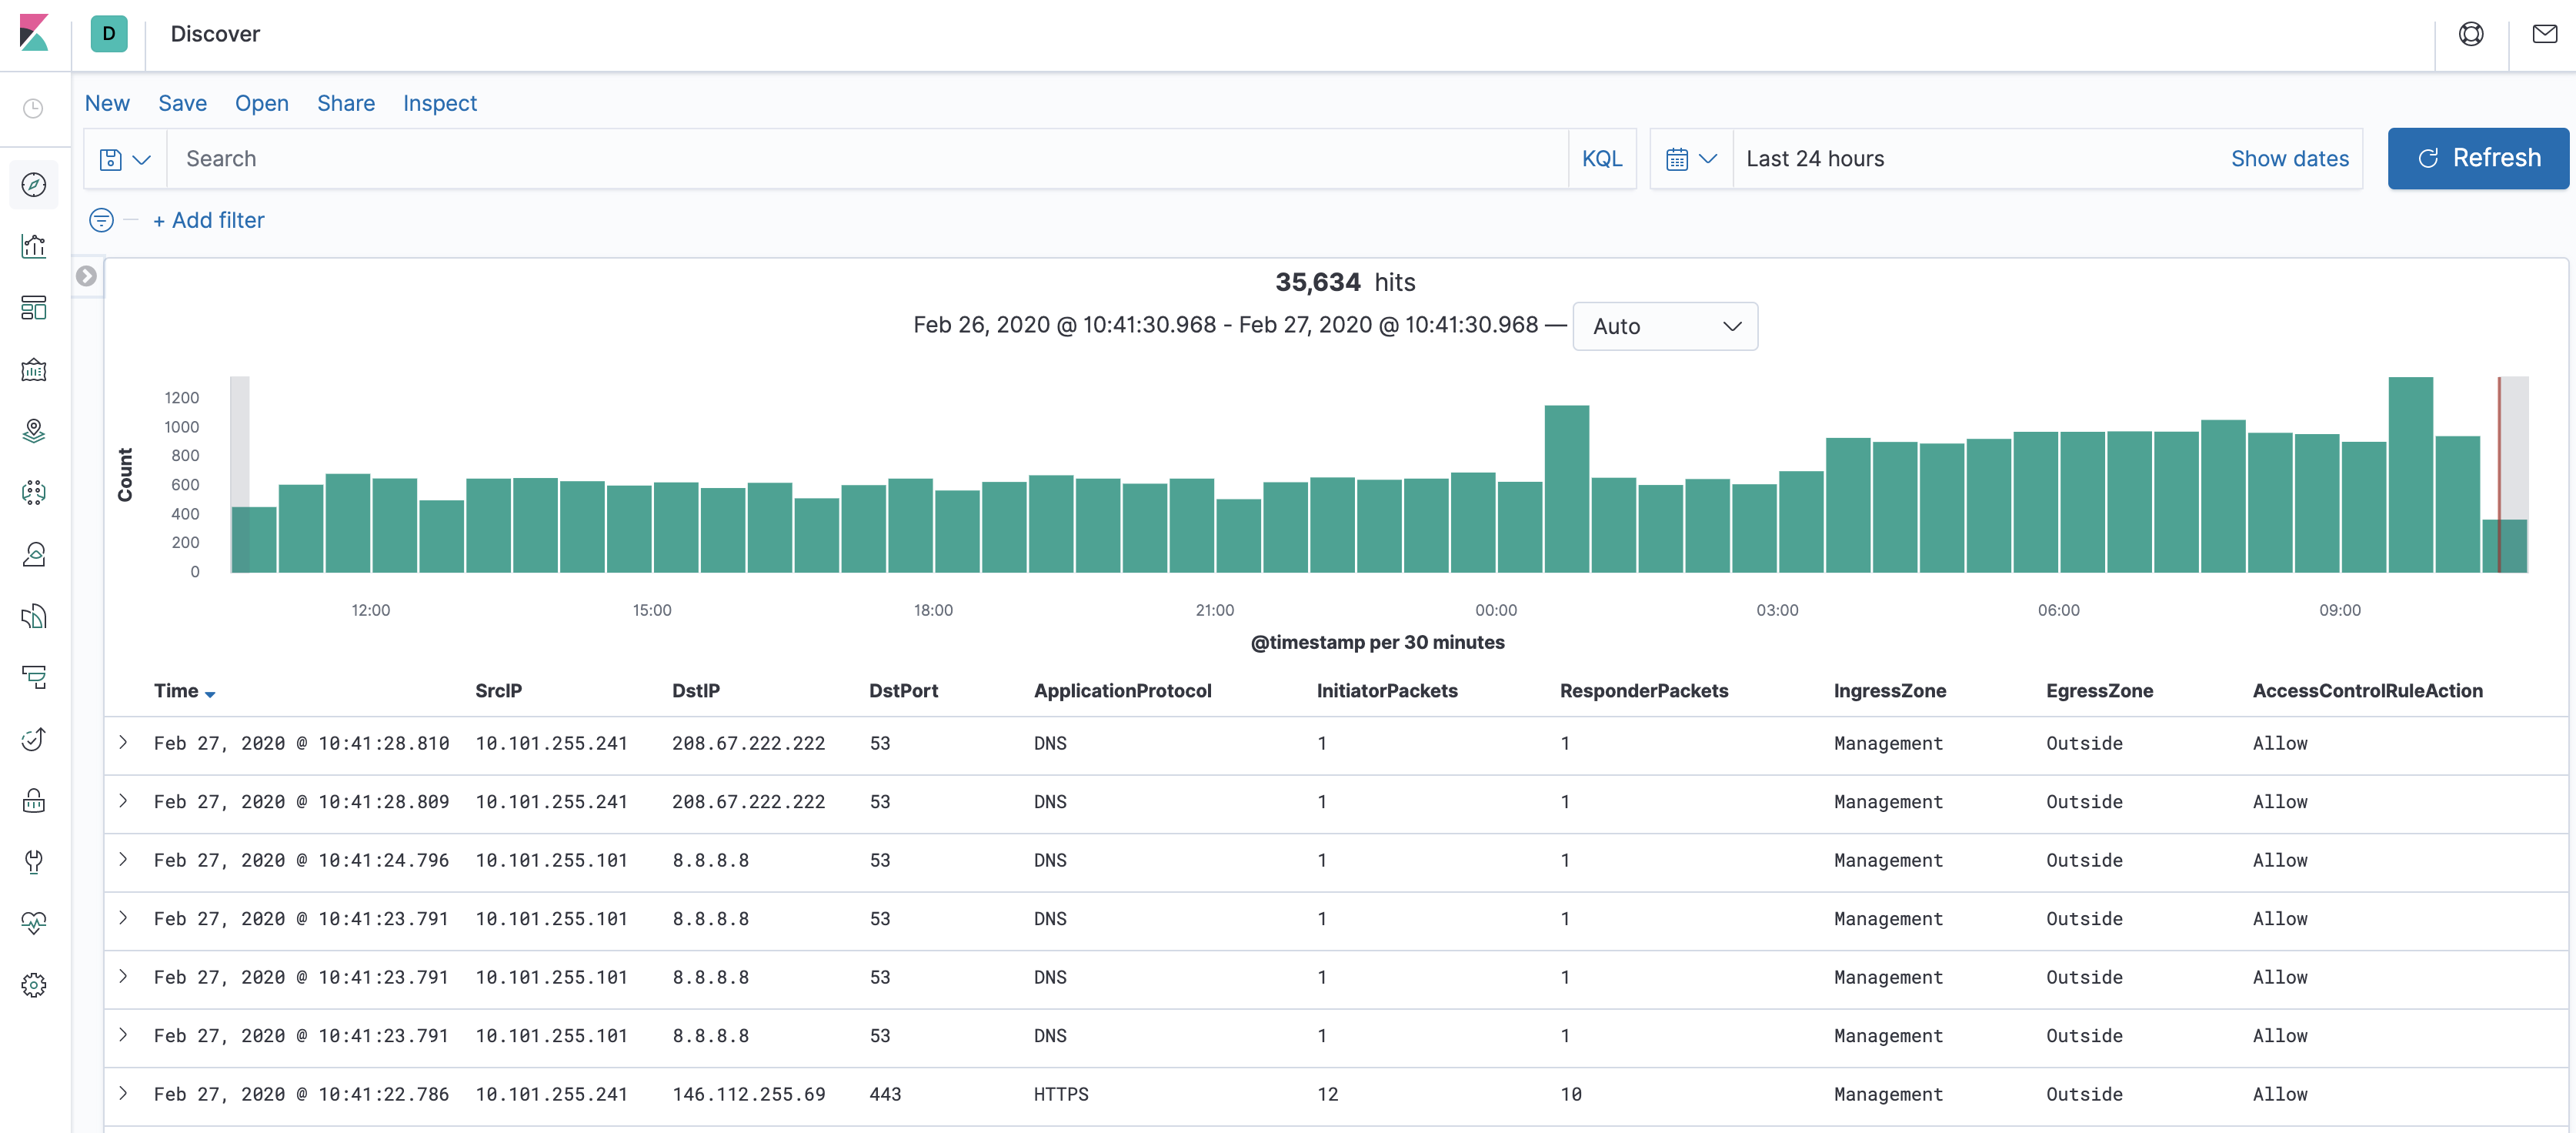Click the Inspect menu item
2576x1133 pixels.
click(439, 103)
